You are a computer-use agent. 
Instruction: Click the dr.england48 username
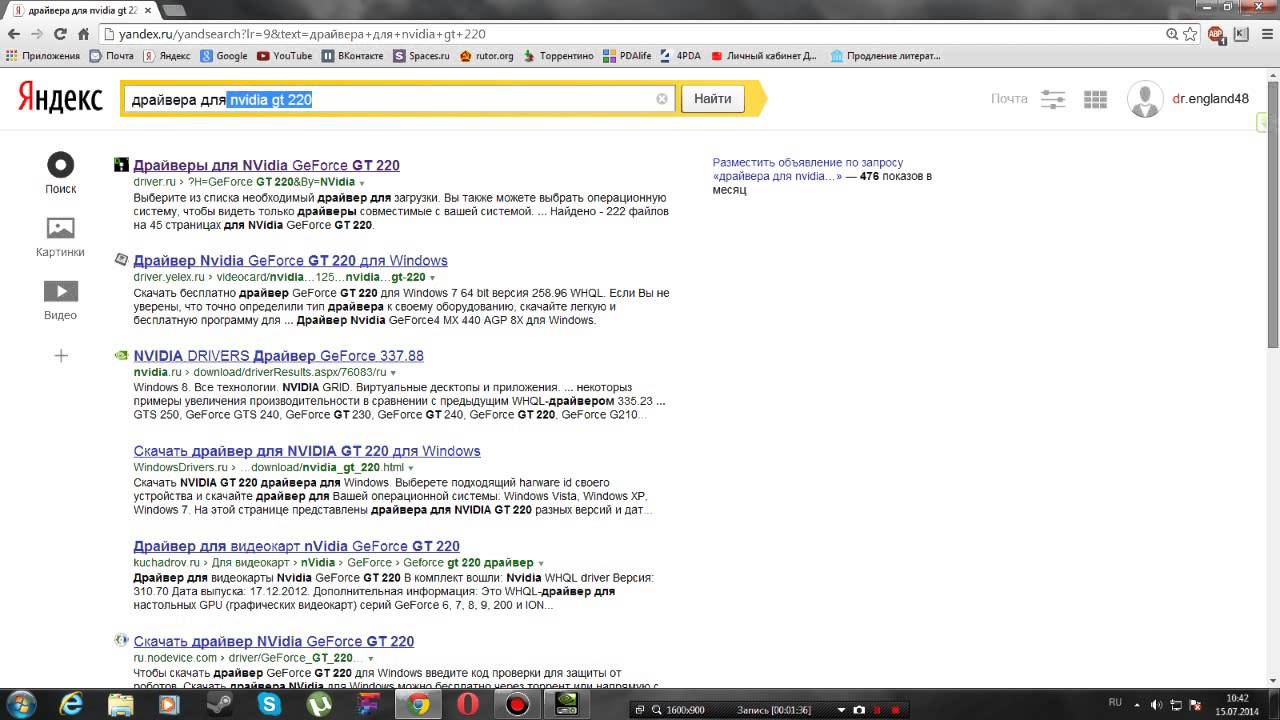point(1210,99)
